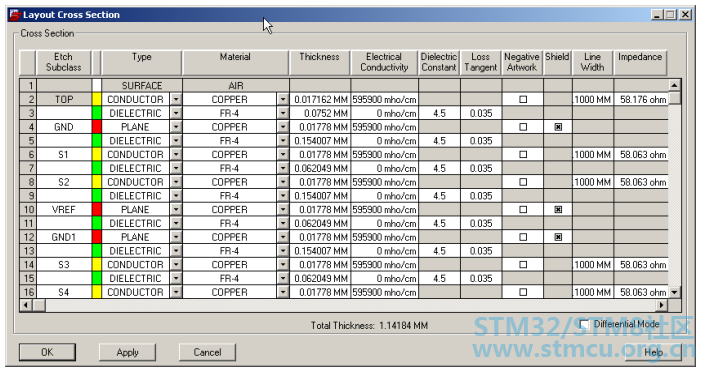
Task: Click the Thickness column header
Action: (x=320, y=63)
